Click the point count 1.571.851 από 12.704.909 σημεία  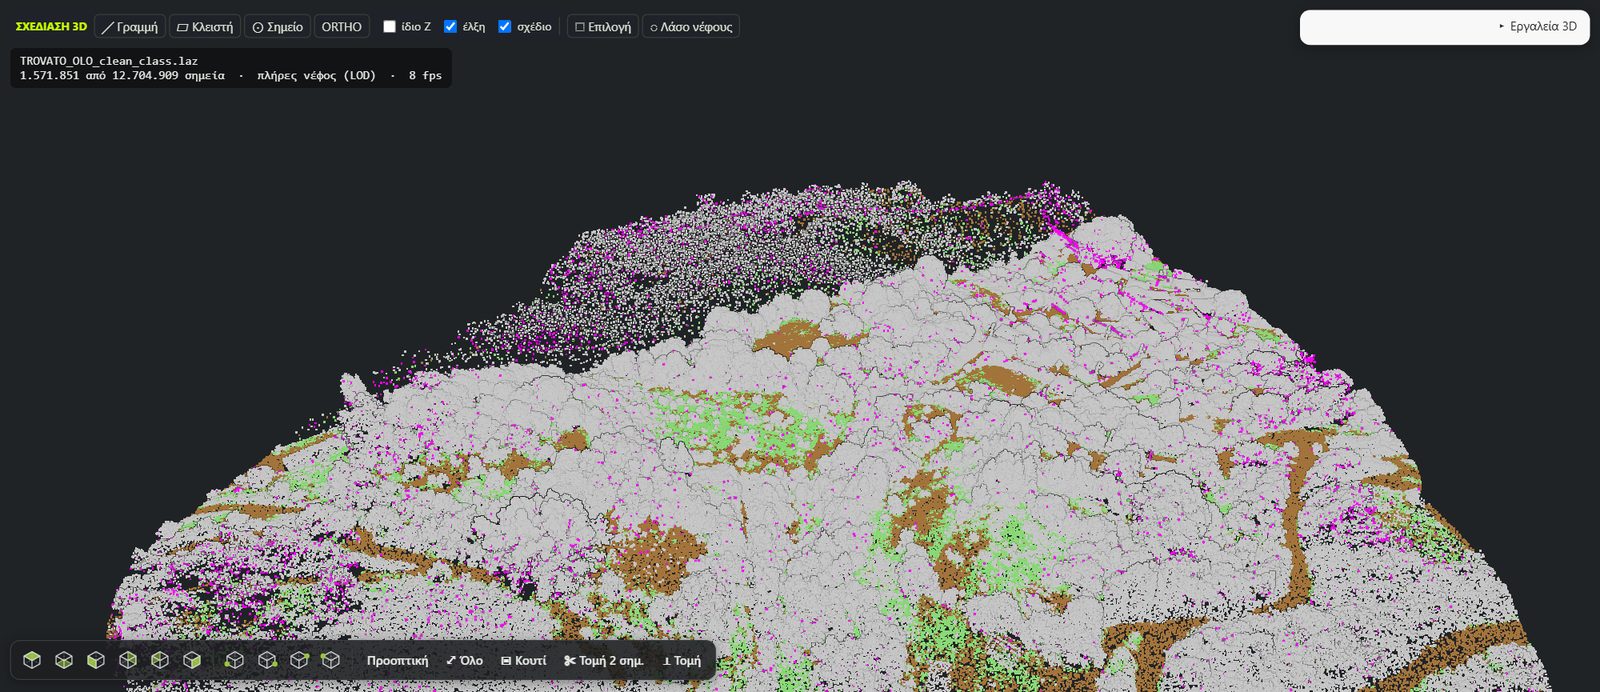(122, 76)
